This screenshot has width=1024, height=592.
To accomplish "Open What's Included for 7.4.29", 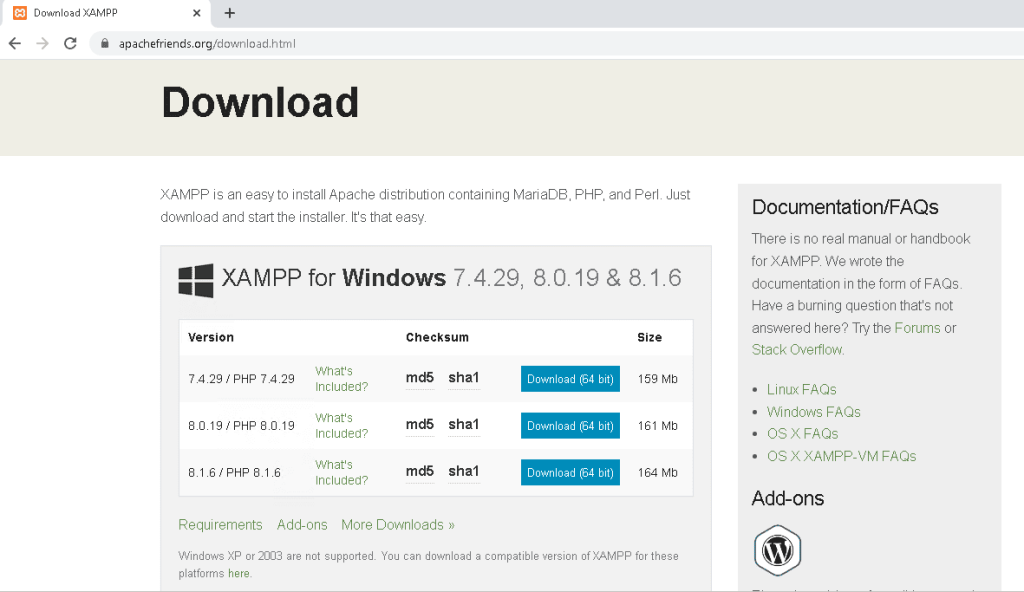I will point(342,379).
